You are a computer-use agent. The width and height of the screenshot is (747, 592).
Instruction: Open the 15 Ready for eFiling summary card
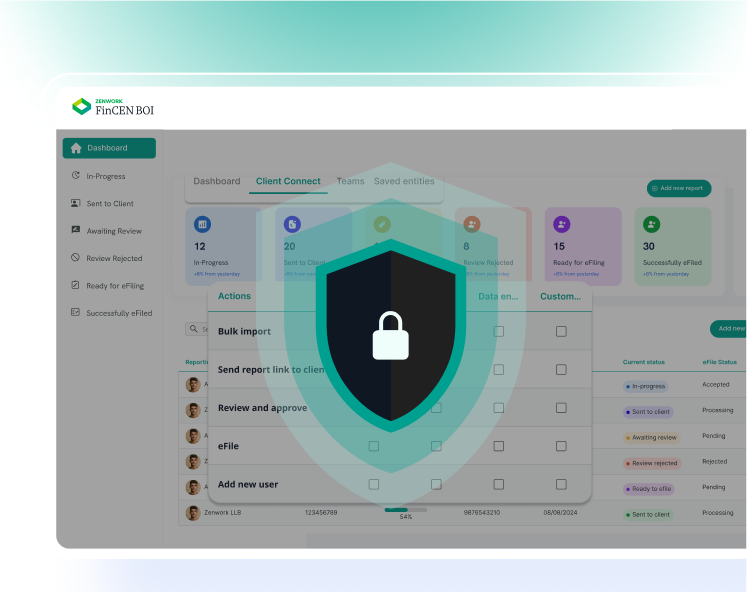tap(583, 246)
